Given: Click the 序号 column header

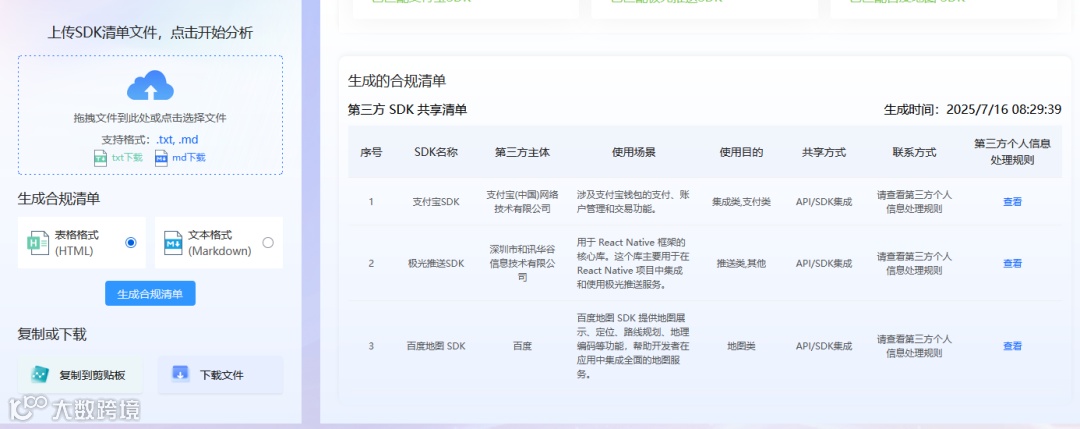Looking at the screenshot, I should pyautogui.click(x=371, y=152).
